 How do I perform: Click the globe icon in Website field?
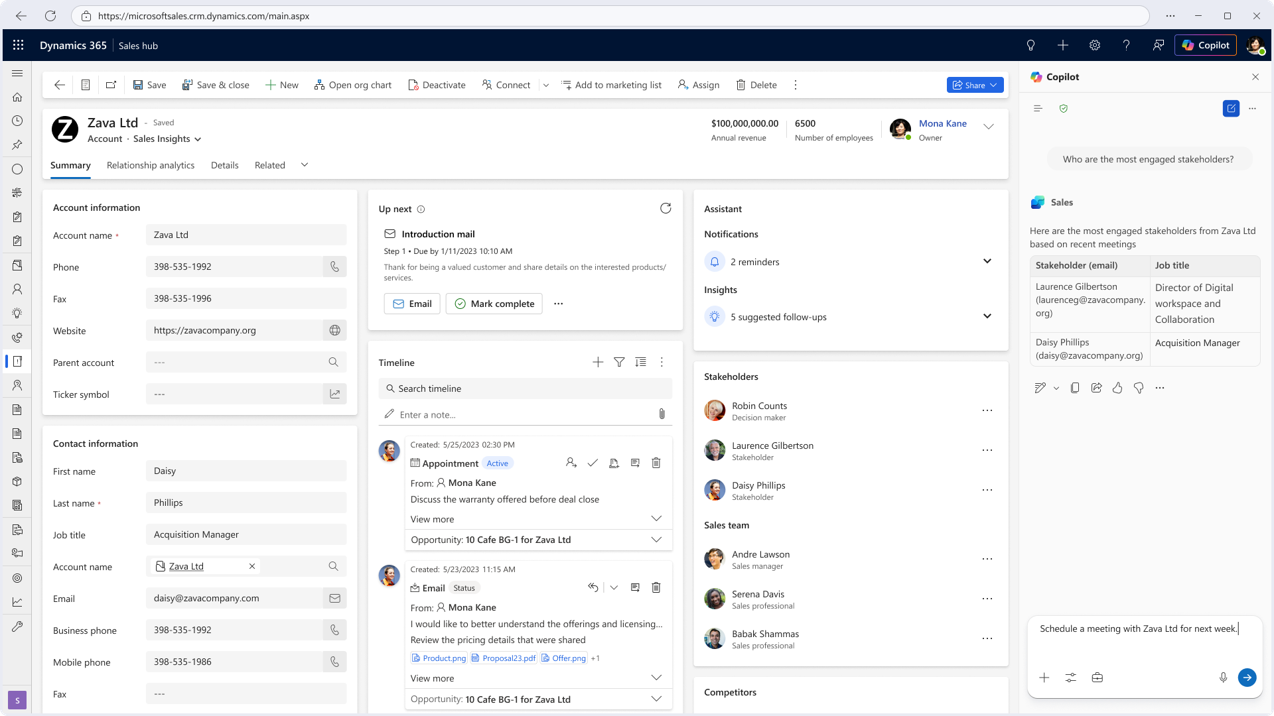point(335,330)
